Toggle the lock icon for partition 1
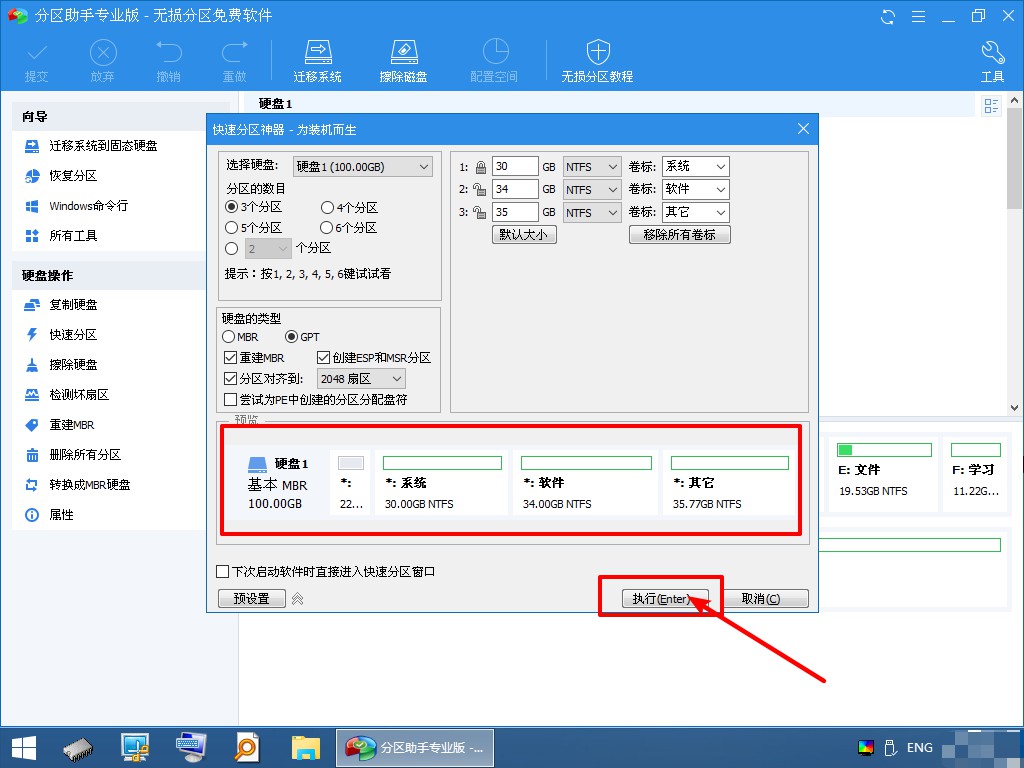The height and width of the screenshot is (768, 1024). 481,167
